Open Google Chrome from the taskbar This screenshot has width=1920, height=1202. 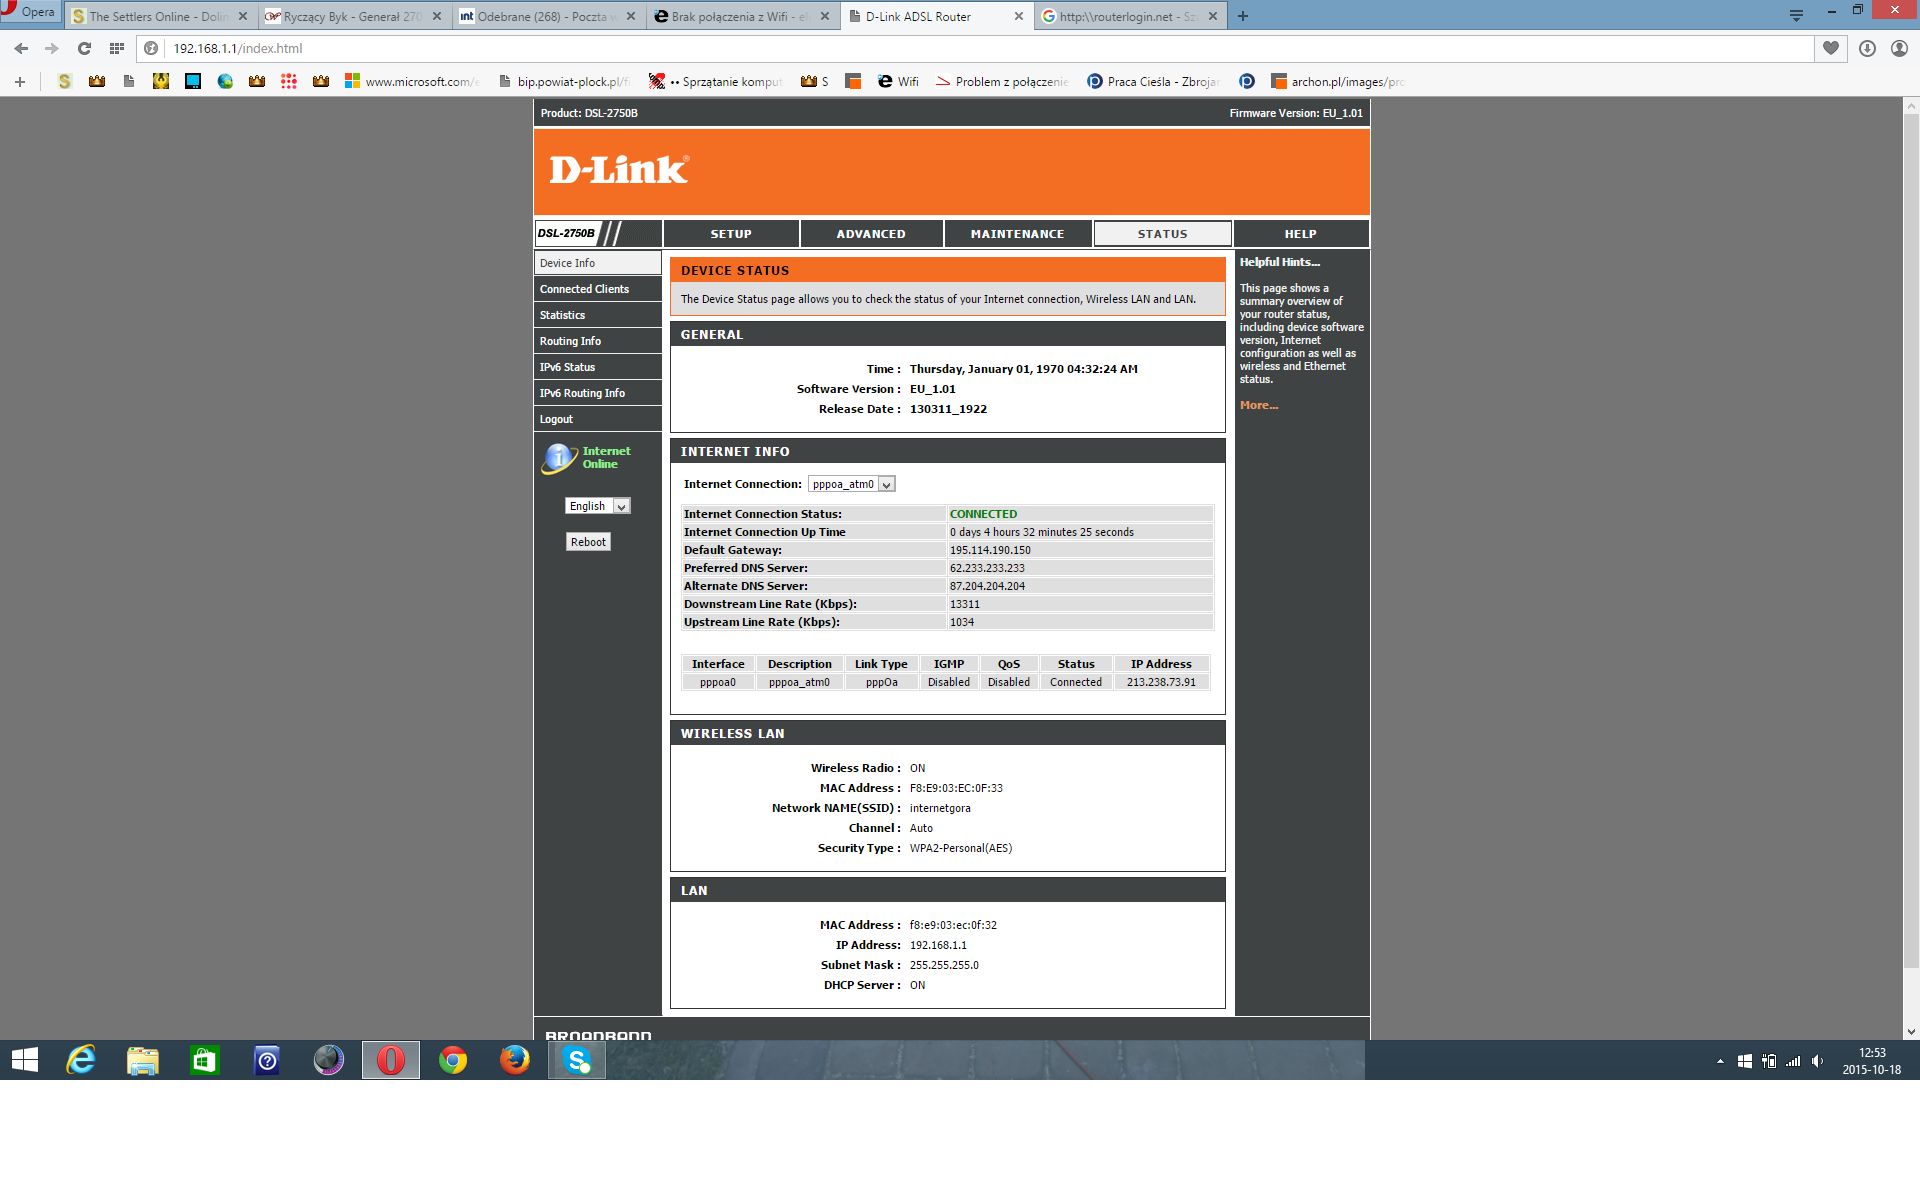click(x=453, y=1060)
